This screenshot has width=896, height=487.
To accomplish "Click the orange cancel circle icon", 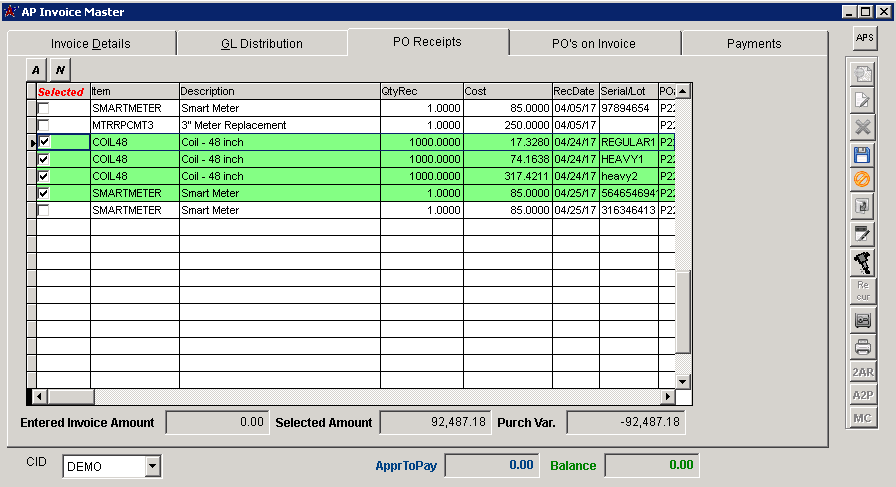I will pyautogui.click(x=862, y=180).
